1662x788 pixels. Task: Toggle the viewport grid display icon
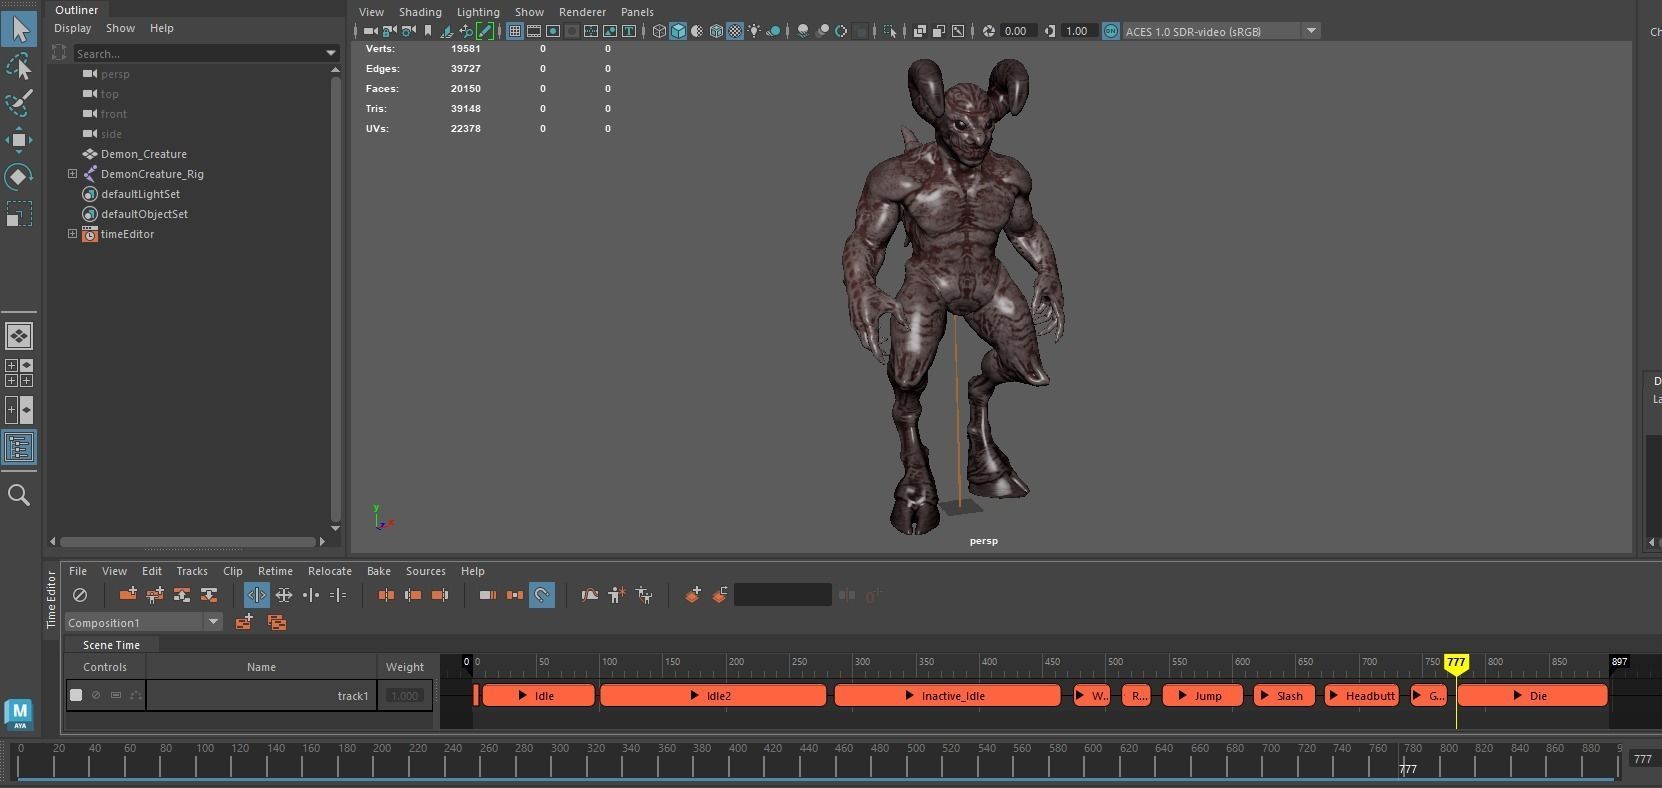[x=514, y=31]
